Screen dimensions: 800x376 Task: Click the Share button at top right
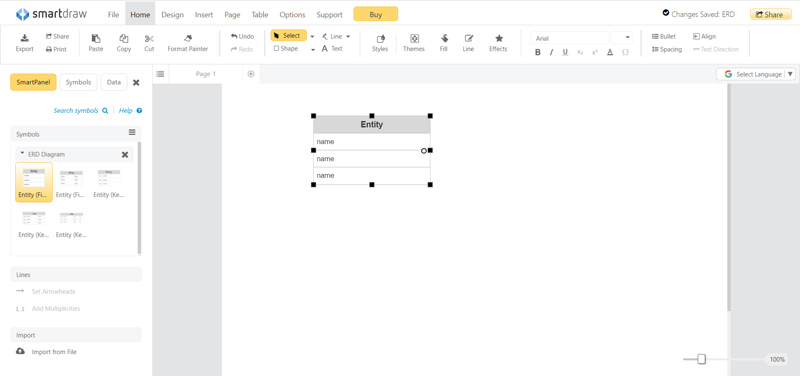[x=770, y=14]
